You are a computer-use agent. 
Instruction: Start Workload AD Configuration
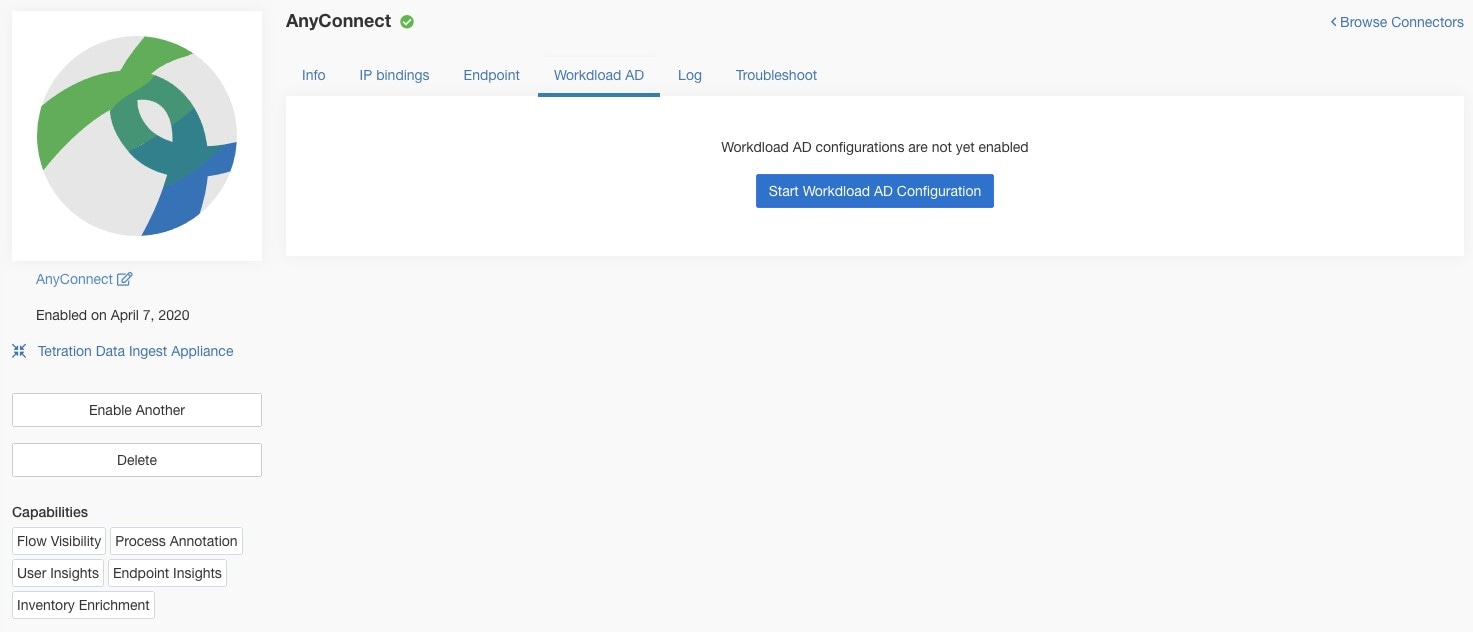(x=875, y=191)
